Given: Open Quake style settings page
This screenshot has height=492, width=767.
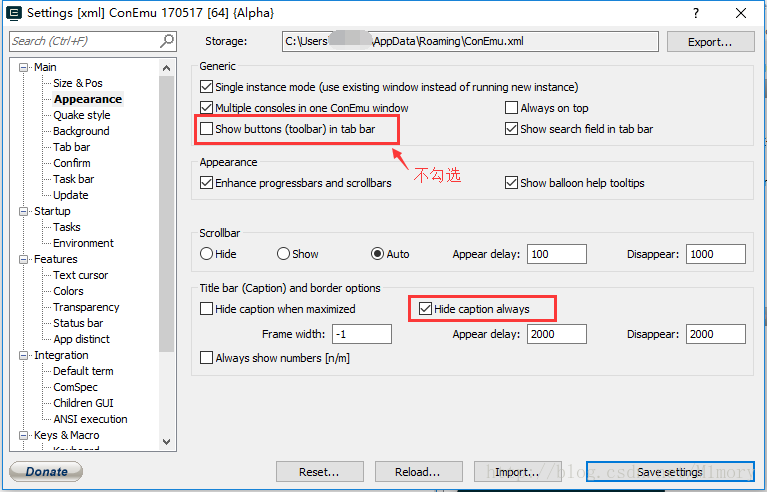Looking at the screenshot, I should click(82, 115).
